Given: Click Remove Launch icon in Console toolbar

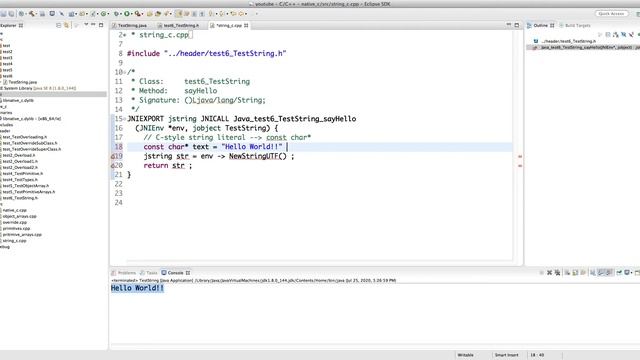Looking at the screenshot, I should coord(549,273).
